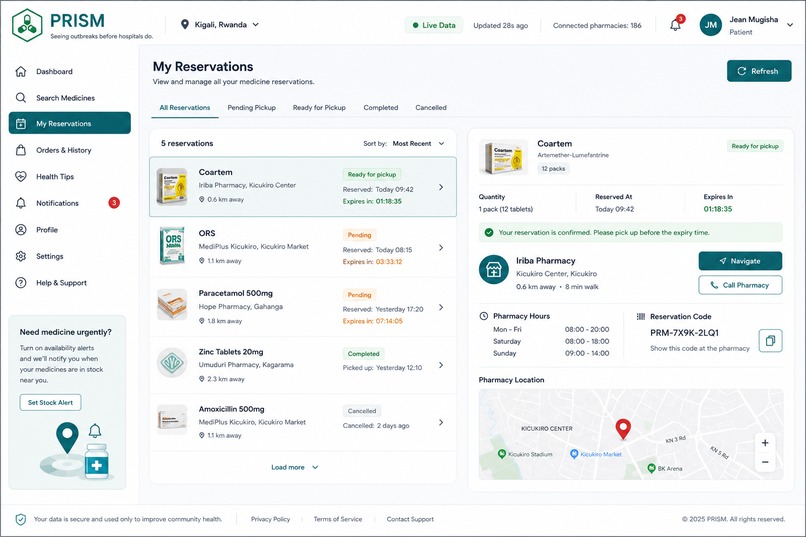The height and width of the screenshot is (537, 806).
Task: Click the Health Tips heart icon
Action: (21, 176)
